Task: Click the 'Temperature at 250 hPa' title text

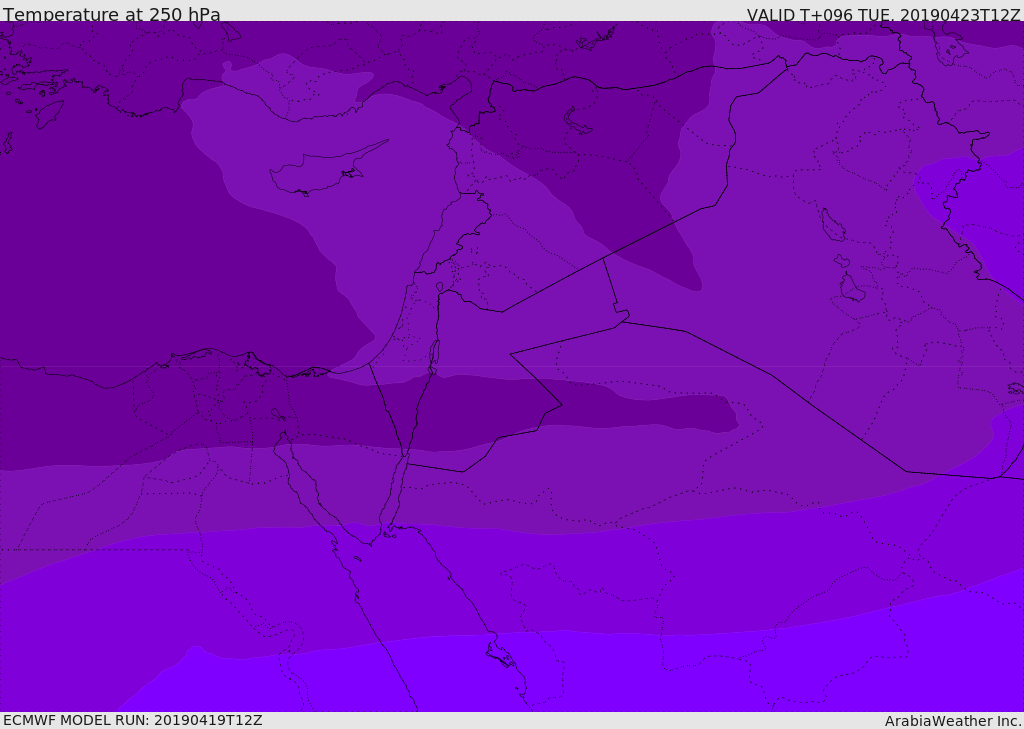Action: [112, 14]
